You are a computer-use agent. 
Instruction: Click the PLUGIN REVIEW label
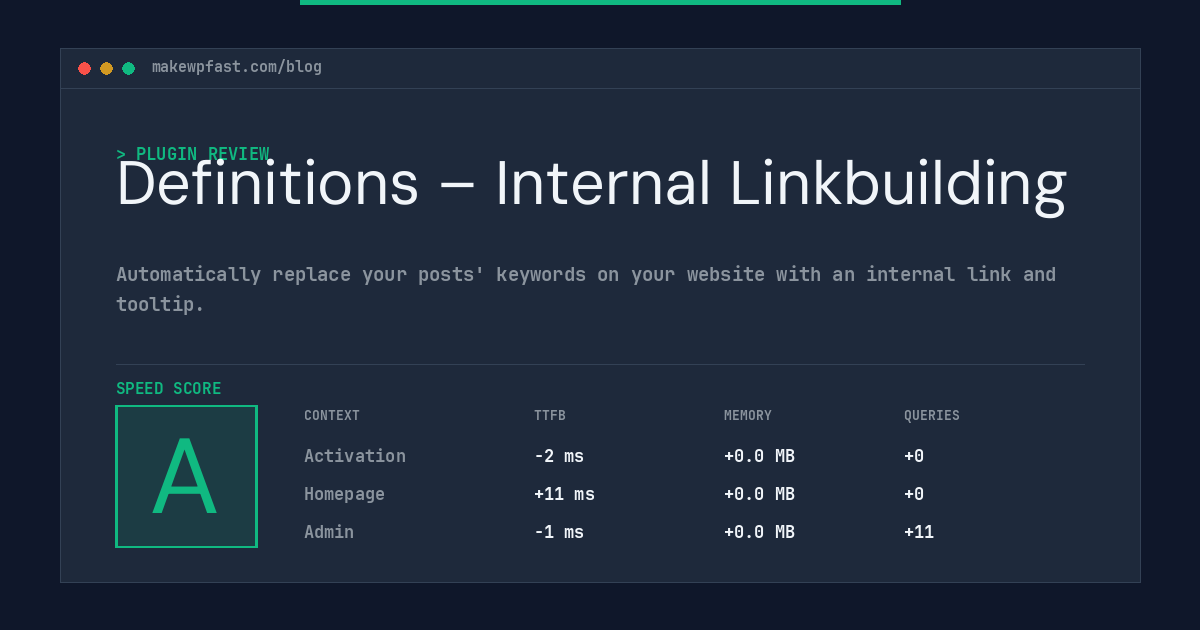[x=193, y=154]
